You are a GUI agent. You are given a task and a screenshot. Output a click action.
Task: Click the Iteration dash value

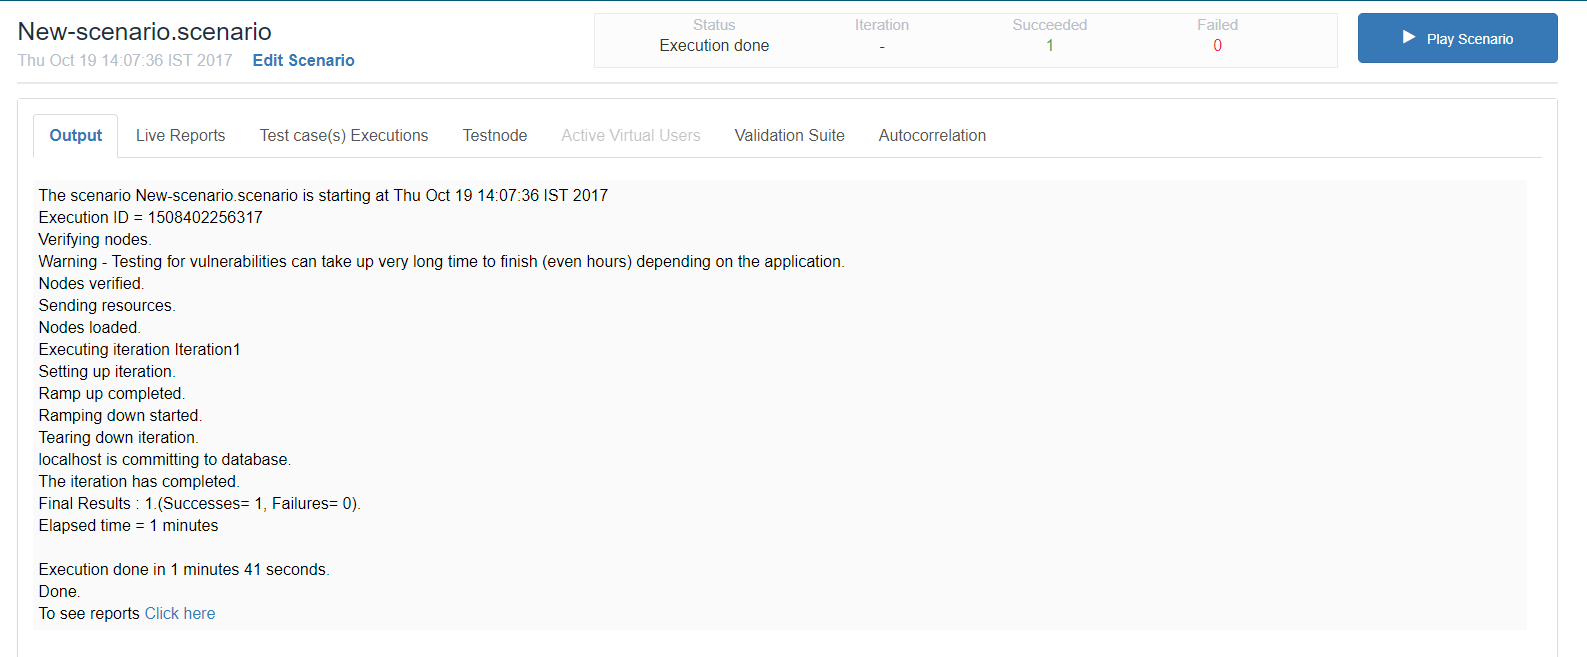pyautogui.click(x=881, y=47)
